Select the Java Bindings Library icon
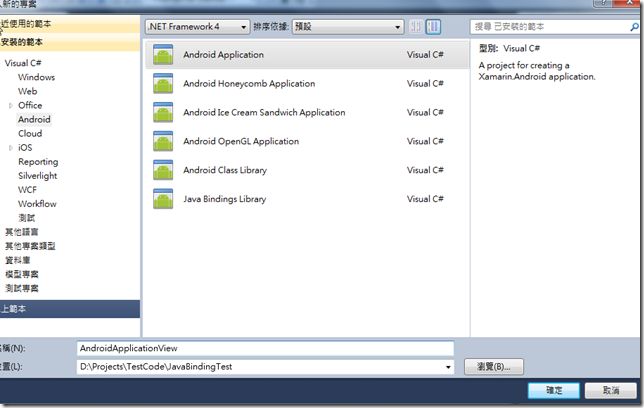The width and height of the screenshot is (644, 408). 163,199
